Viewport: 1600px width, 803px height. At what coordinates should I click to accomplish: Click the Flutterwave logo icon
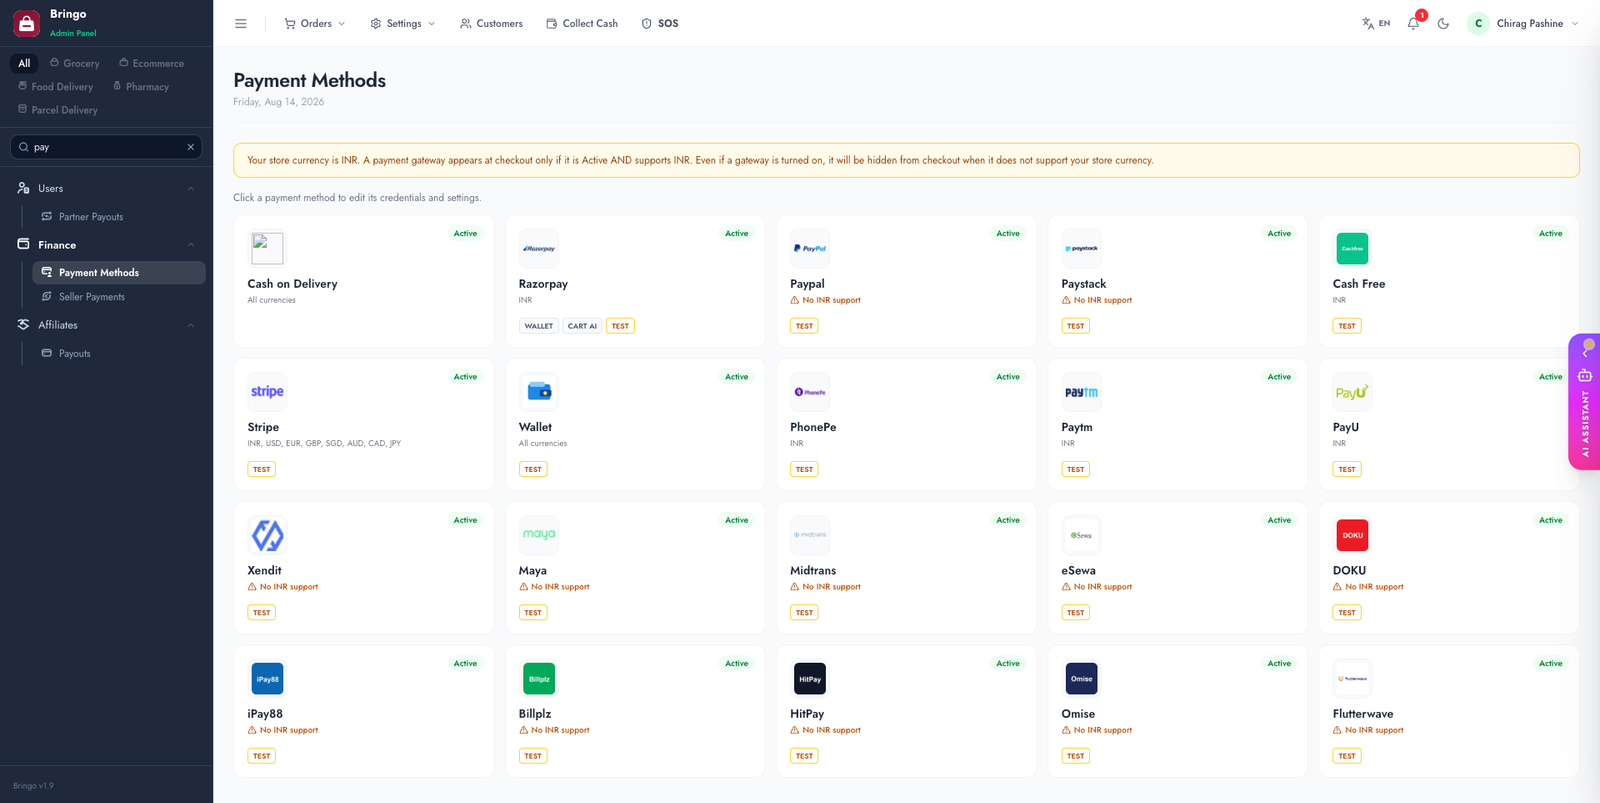[1352, 679]
